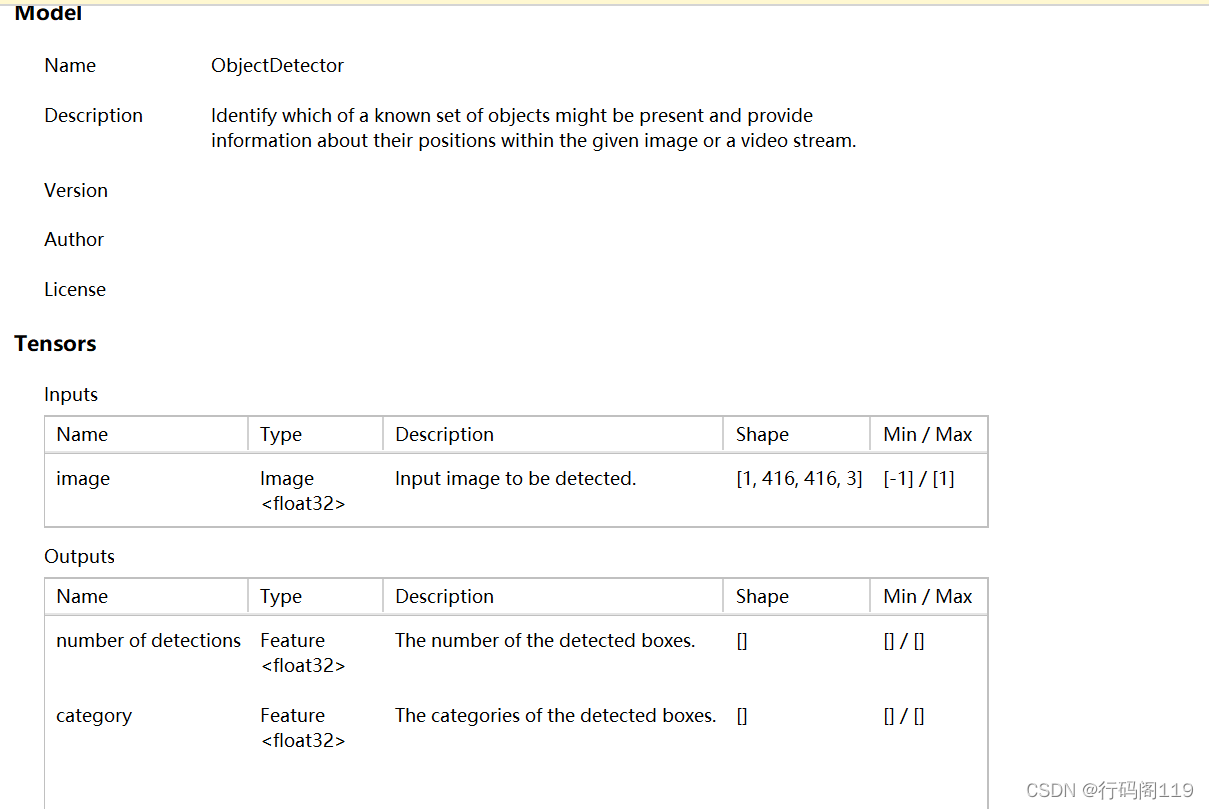Click 'Type' header in Inputs table

click(x=280, y=435)
